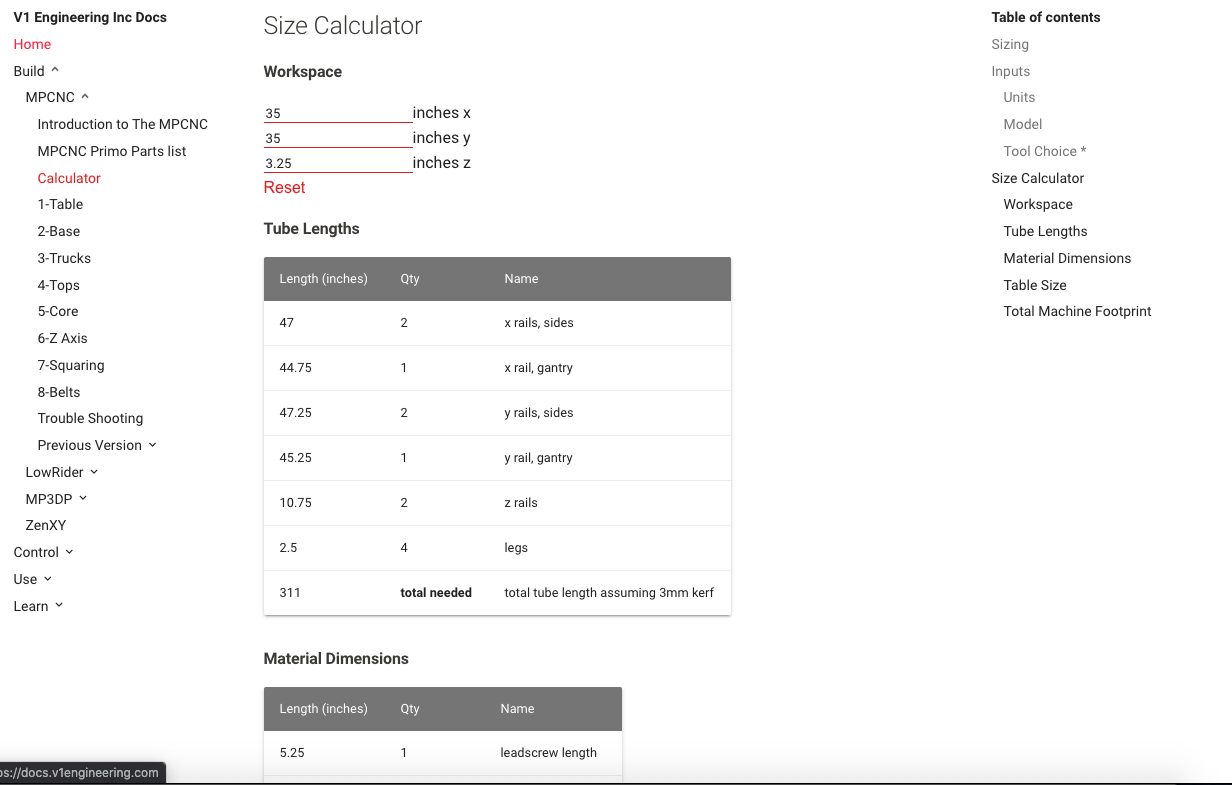1232x785 pixels.
Task: Jump to Material Dimensions in contents
Action: tap(1067, 258)
